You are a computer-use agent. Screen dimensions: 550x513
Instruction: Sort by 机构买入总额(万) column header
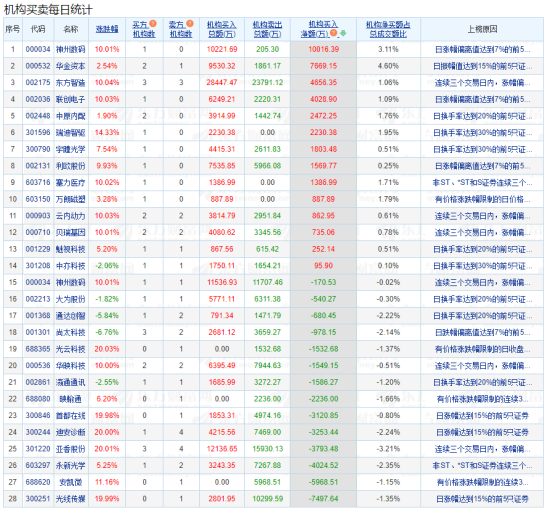click(x=222, y=29)
